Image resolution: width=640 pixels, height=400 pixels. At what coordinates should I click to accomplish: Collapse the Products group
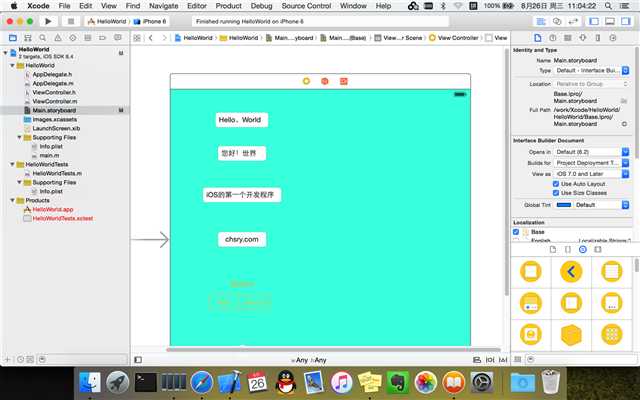coord(13,200)
